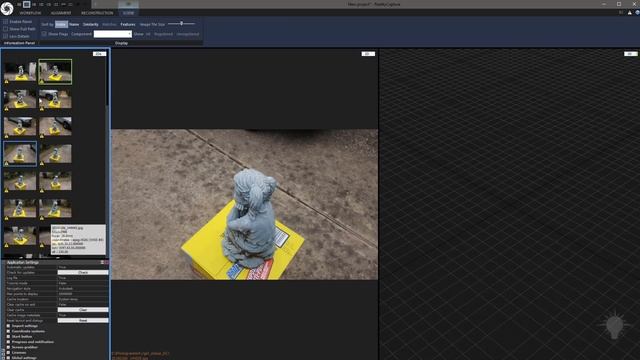Expand the Screen grabber section
The image size is (640, 360).
8,347
